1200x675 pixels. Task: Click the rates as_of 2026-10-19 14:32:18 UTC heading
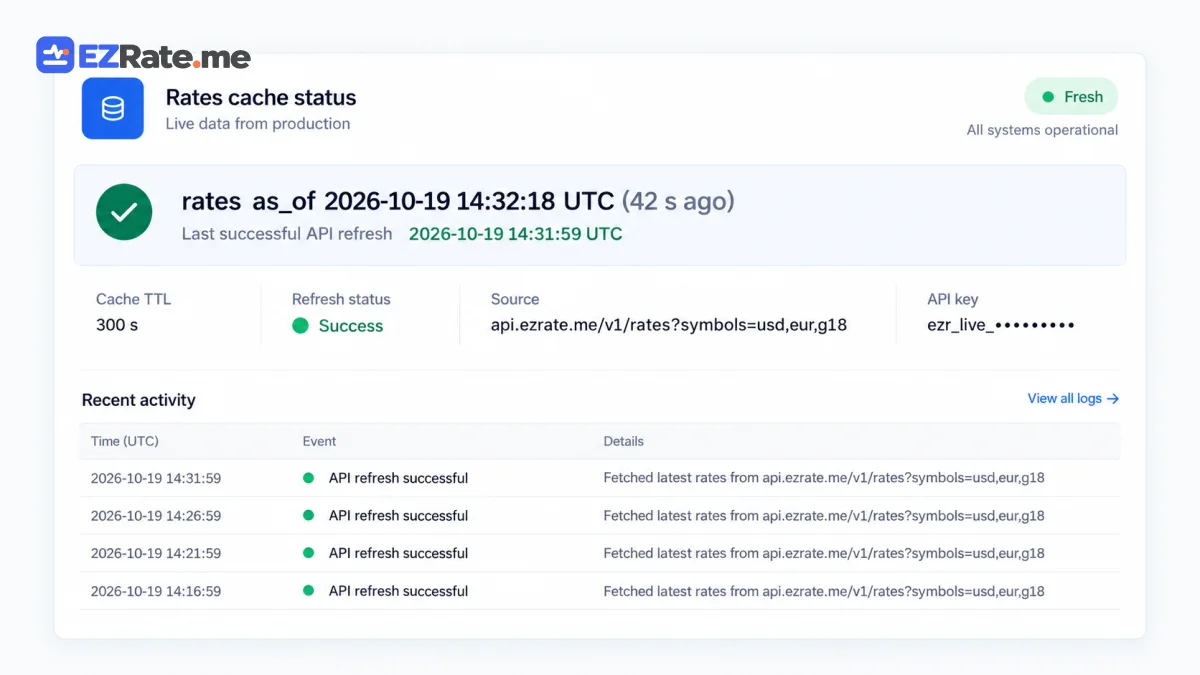tap(398, 201)
